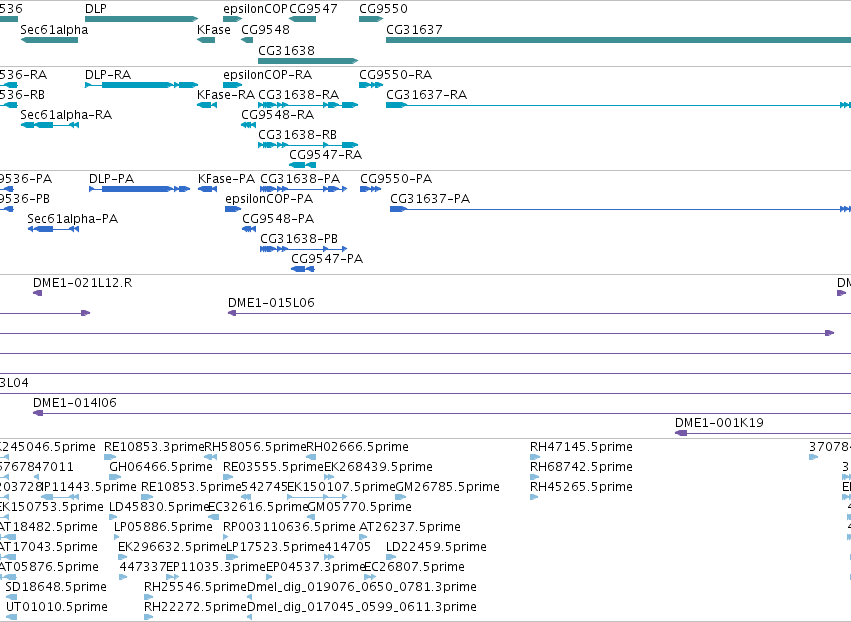Select the epsilonCOP gene label
The width and height of the screenshot is (851, 622).
[255, 9]
